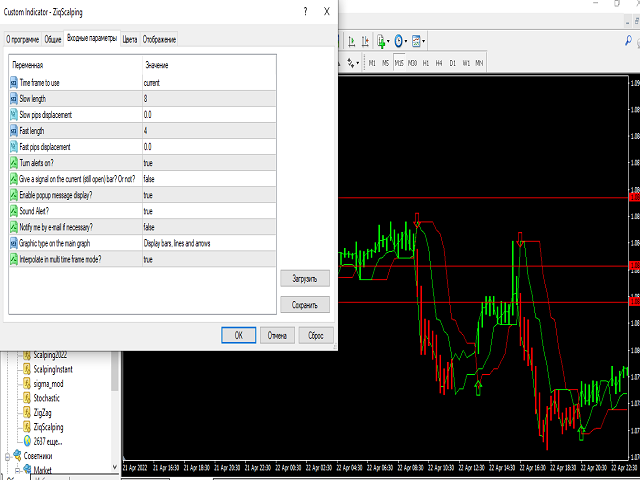Click the search magnifier icon
The image size is (640, 480).
[629, 40]
